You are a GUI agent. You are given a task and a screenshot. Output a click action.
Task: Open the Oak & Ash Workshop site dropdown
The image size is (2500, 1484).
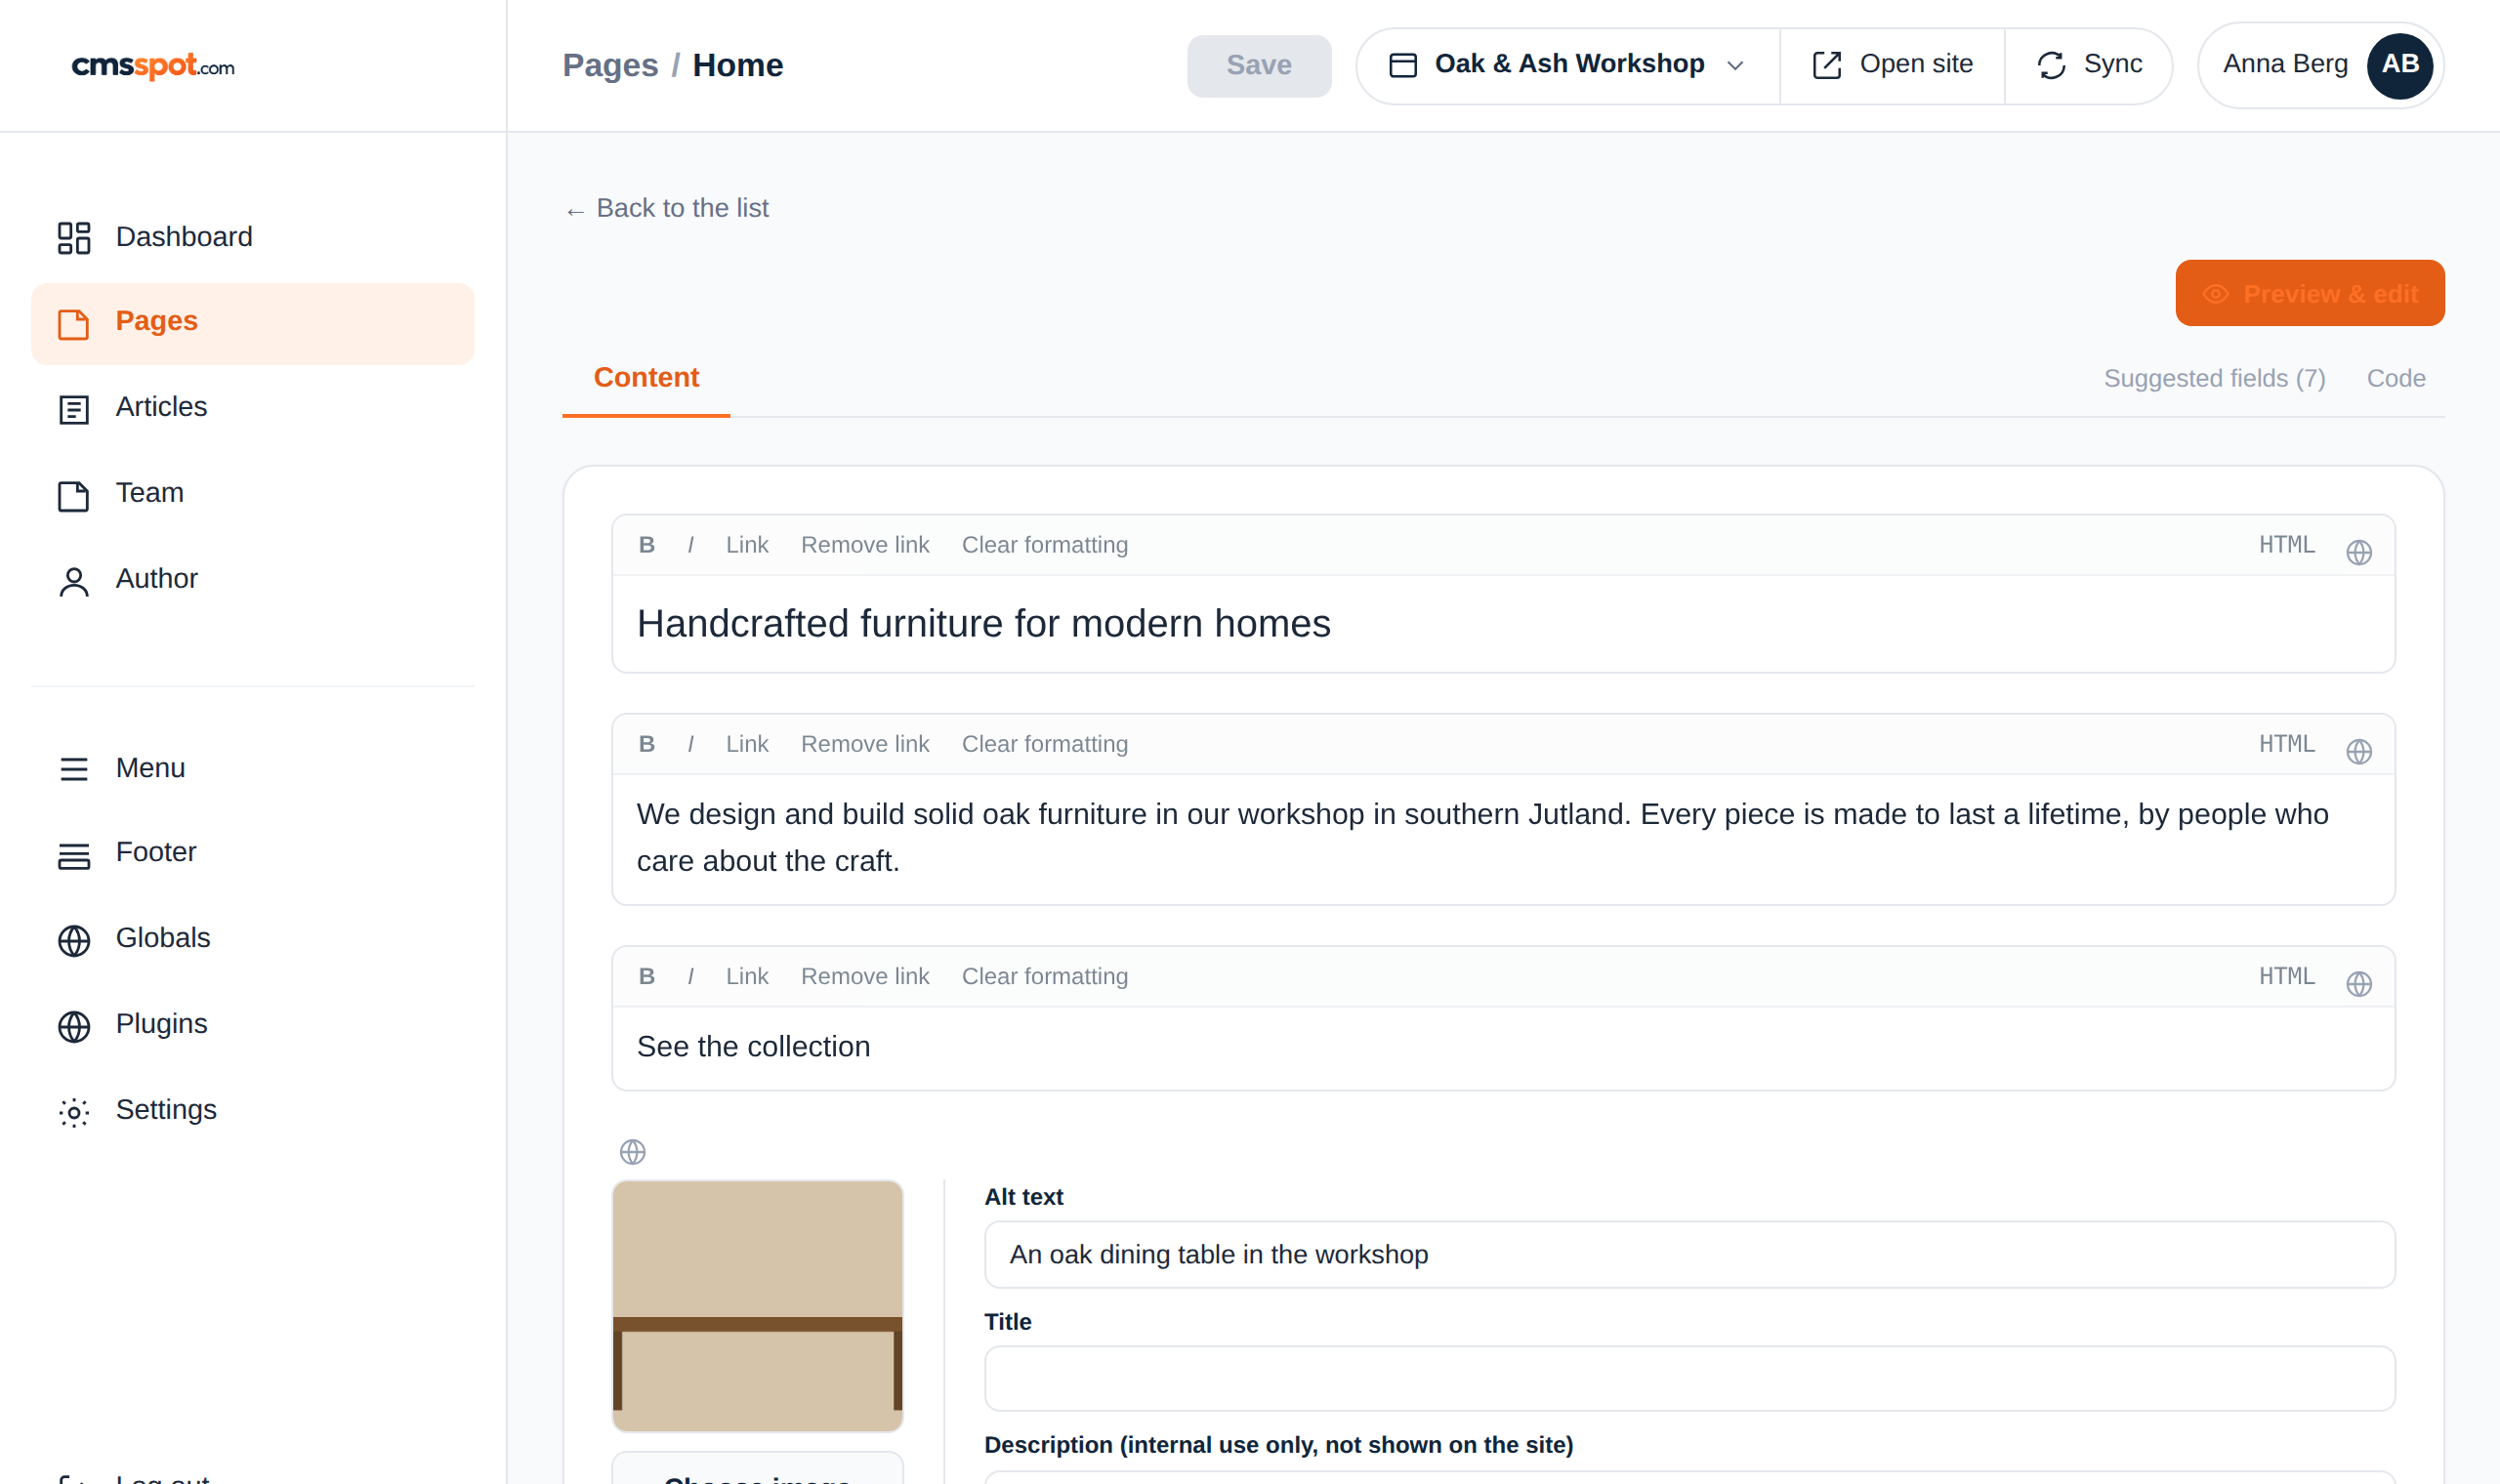1567,65
